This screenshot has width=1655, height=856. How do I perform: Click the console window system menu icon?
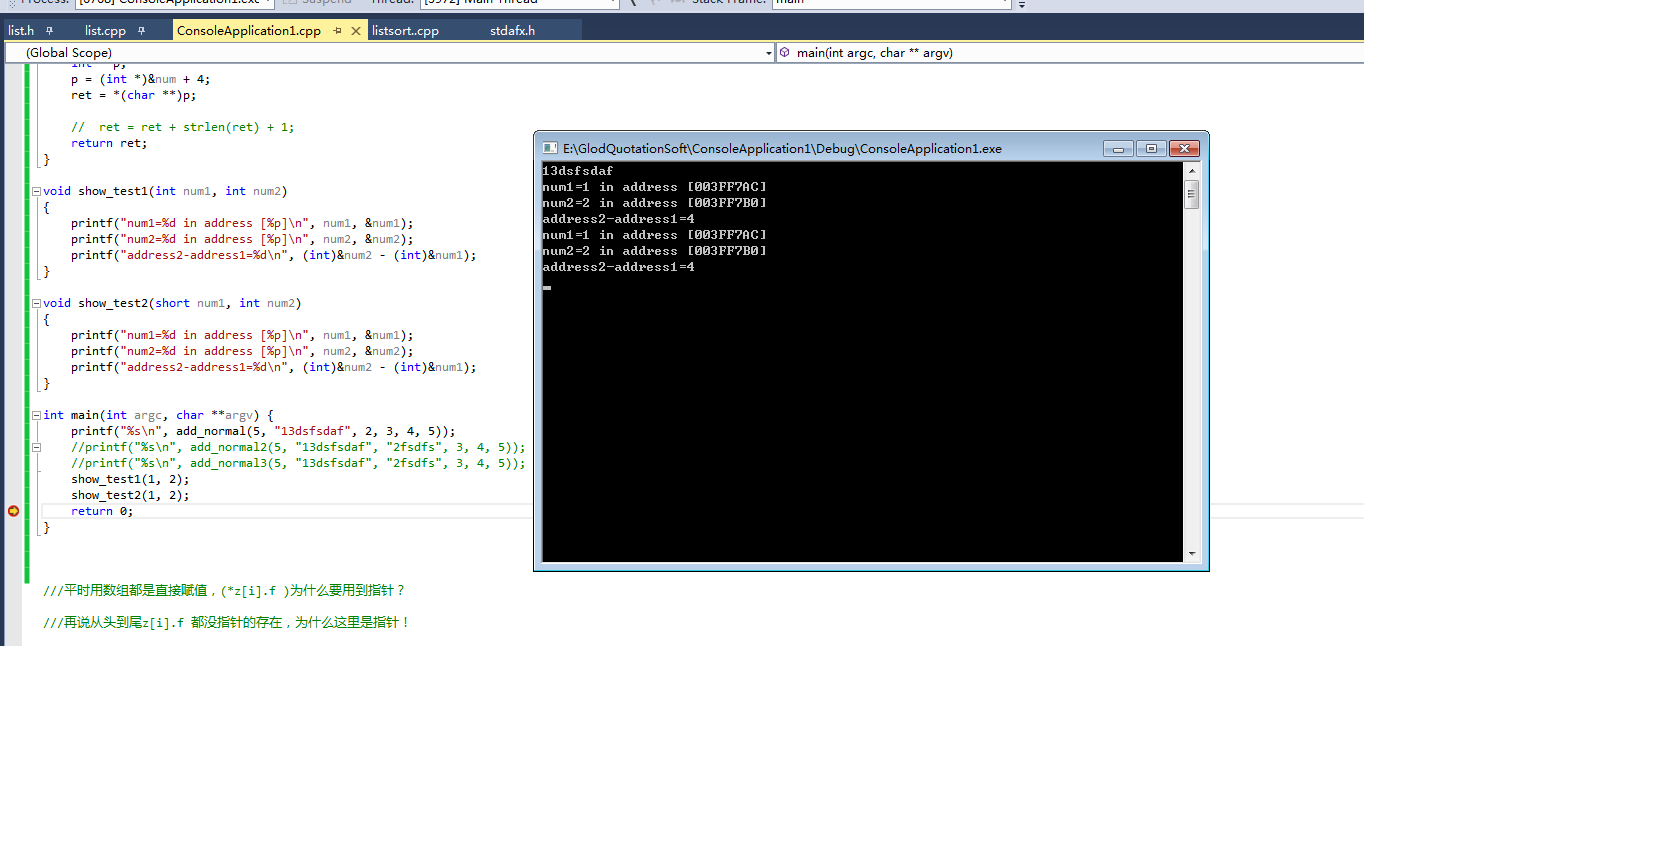(x=550, y=148)
